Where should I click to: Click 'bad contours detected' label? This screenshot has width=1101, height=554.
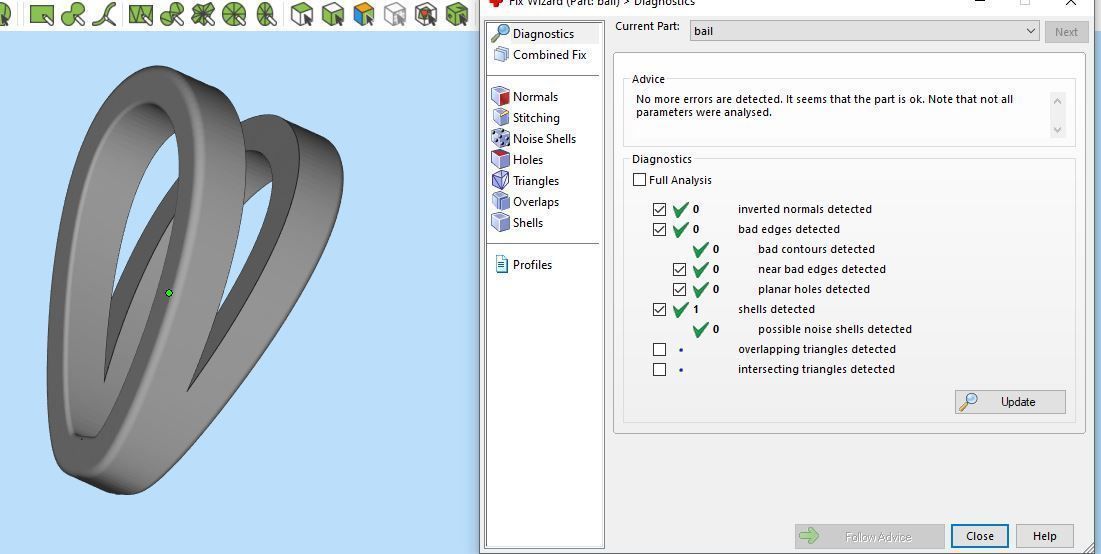tap(816, 249)
